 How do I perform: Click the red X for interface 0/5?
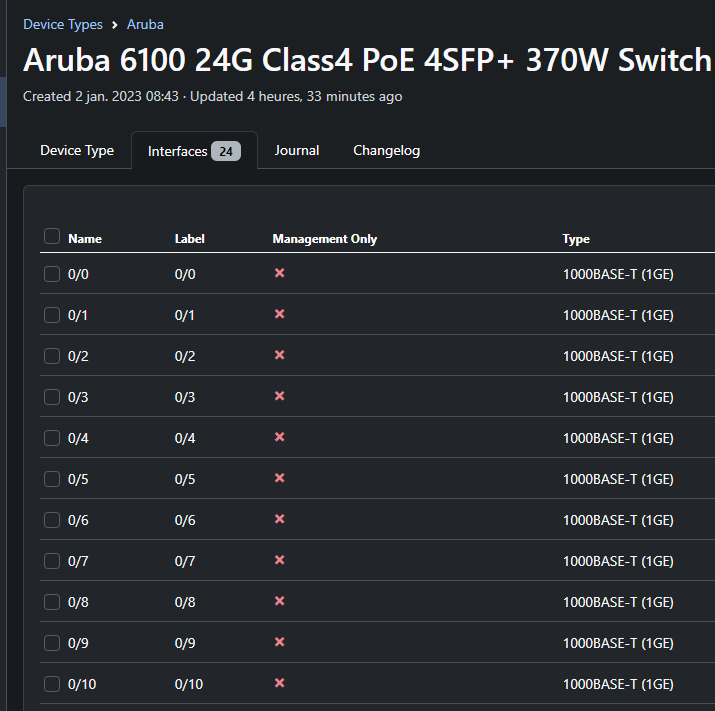(x=280, y=478)
